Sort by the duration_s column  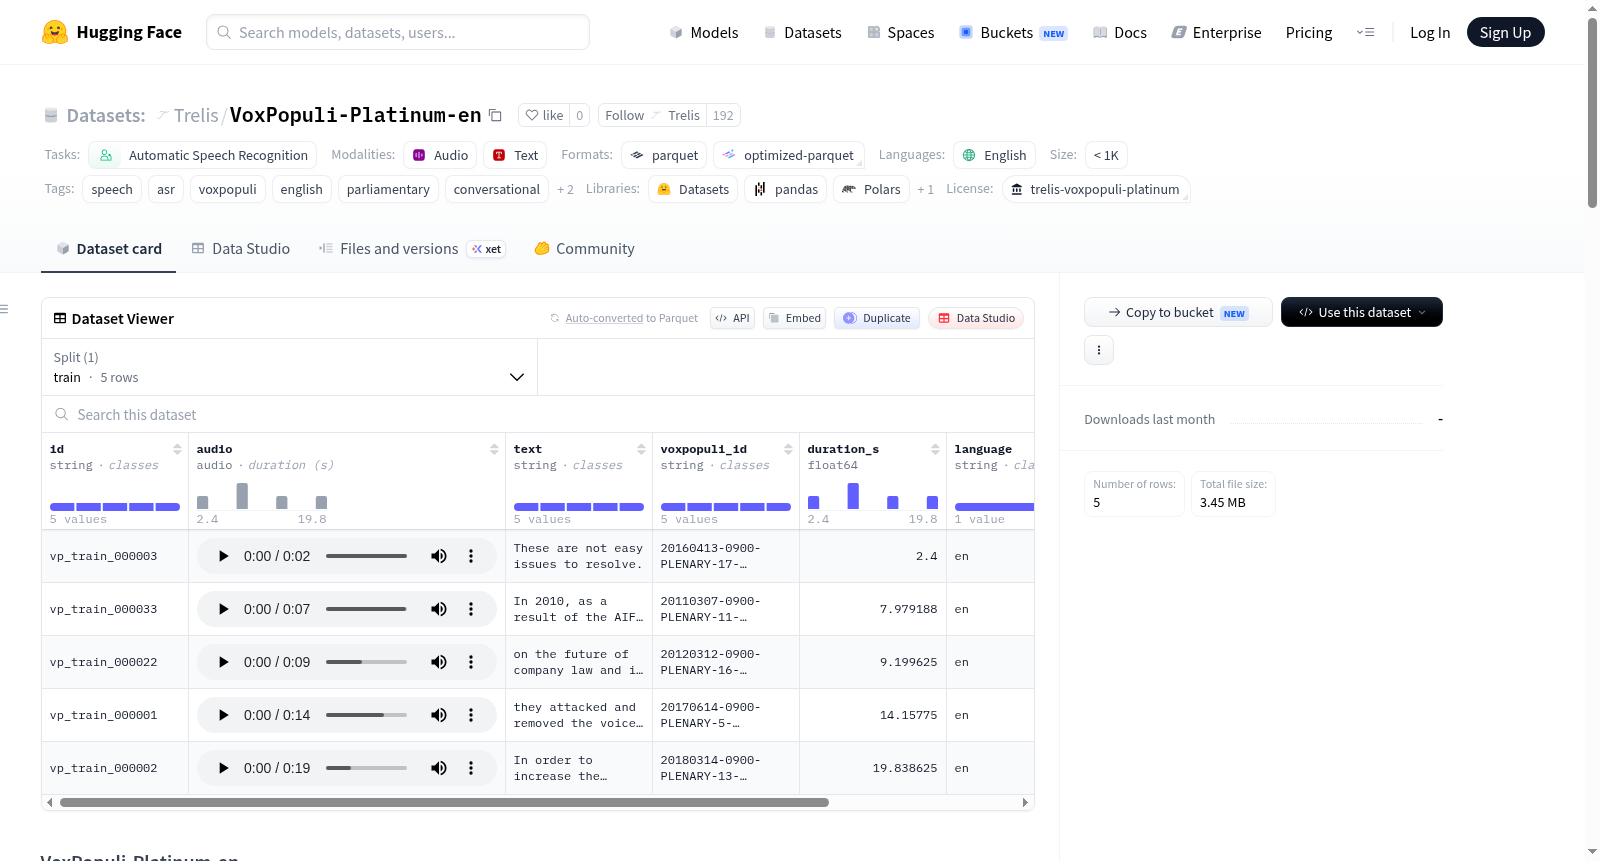pyautogui.click(x=935, y=449)
